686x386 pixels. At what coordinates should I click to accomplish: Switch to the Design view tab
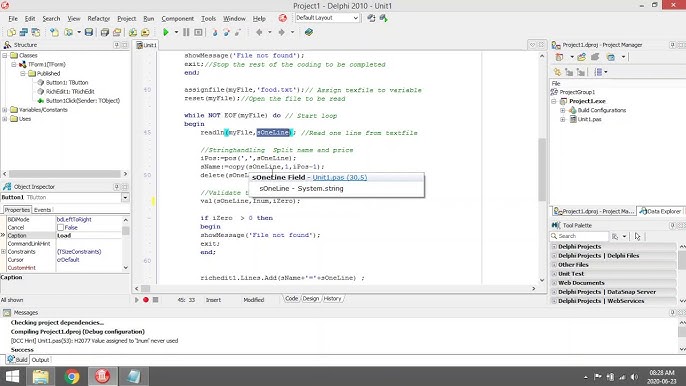coord(311,299)
